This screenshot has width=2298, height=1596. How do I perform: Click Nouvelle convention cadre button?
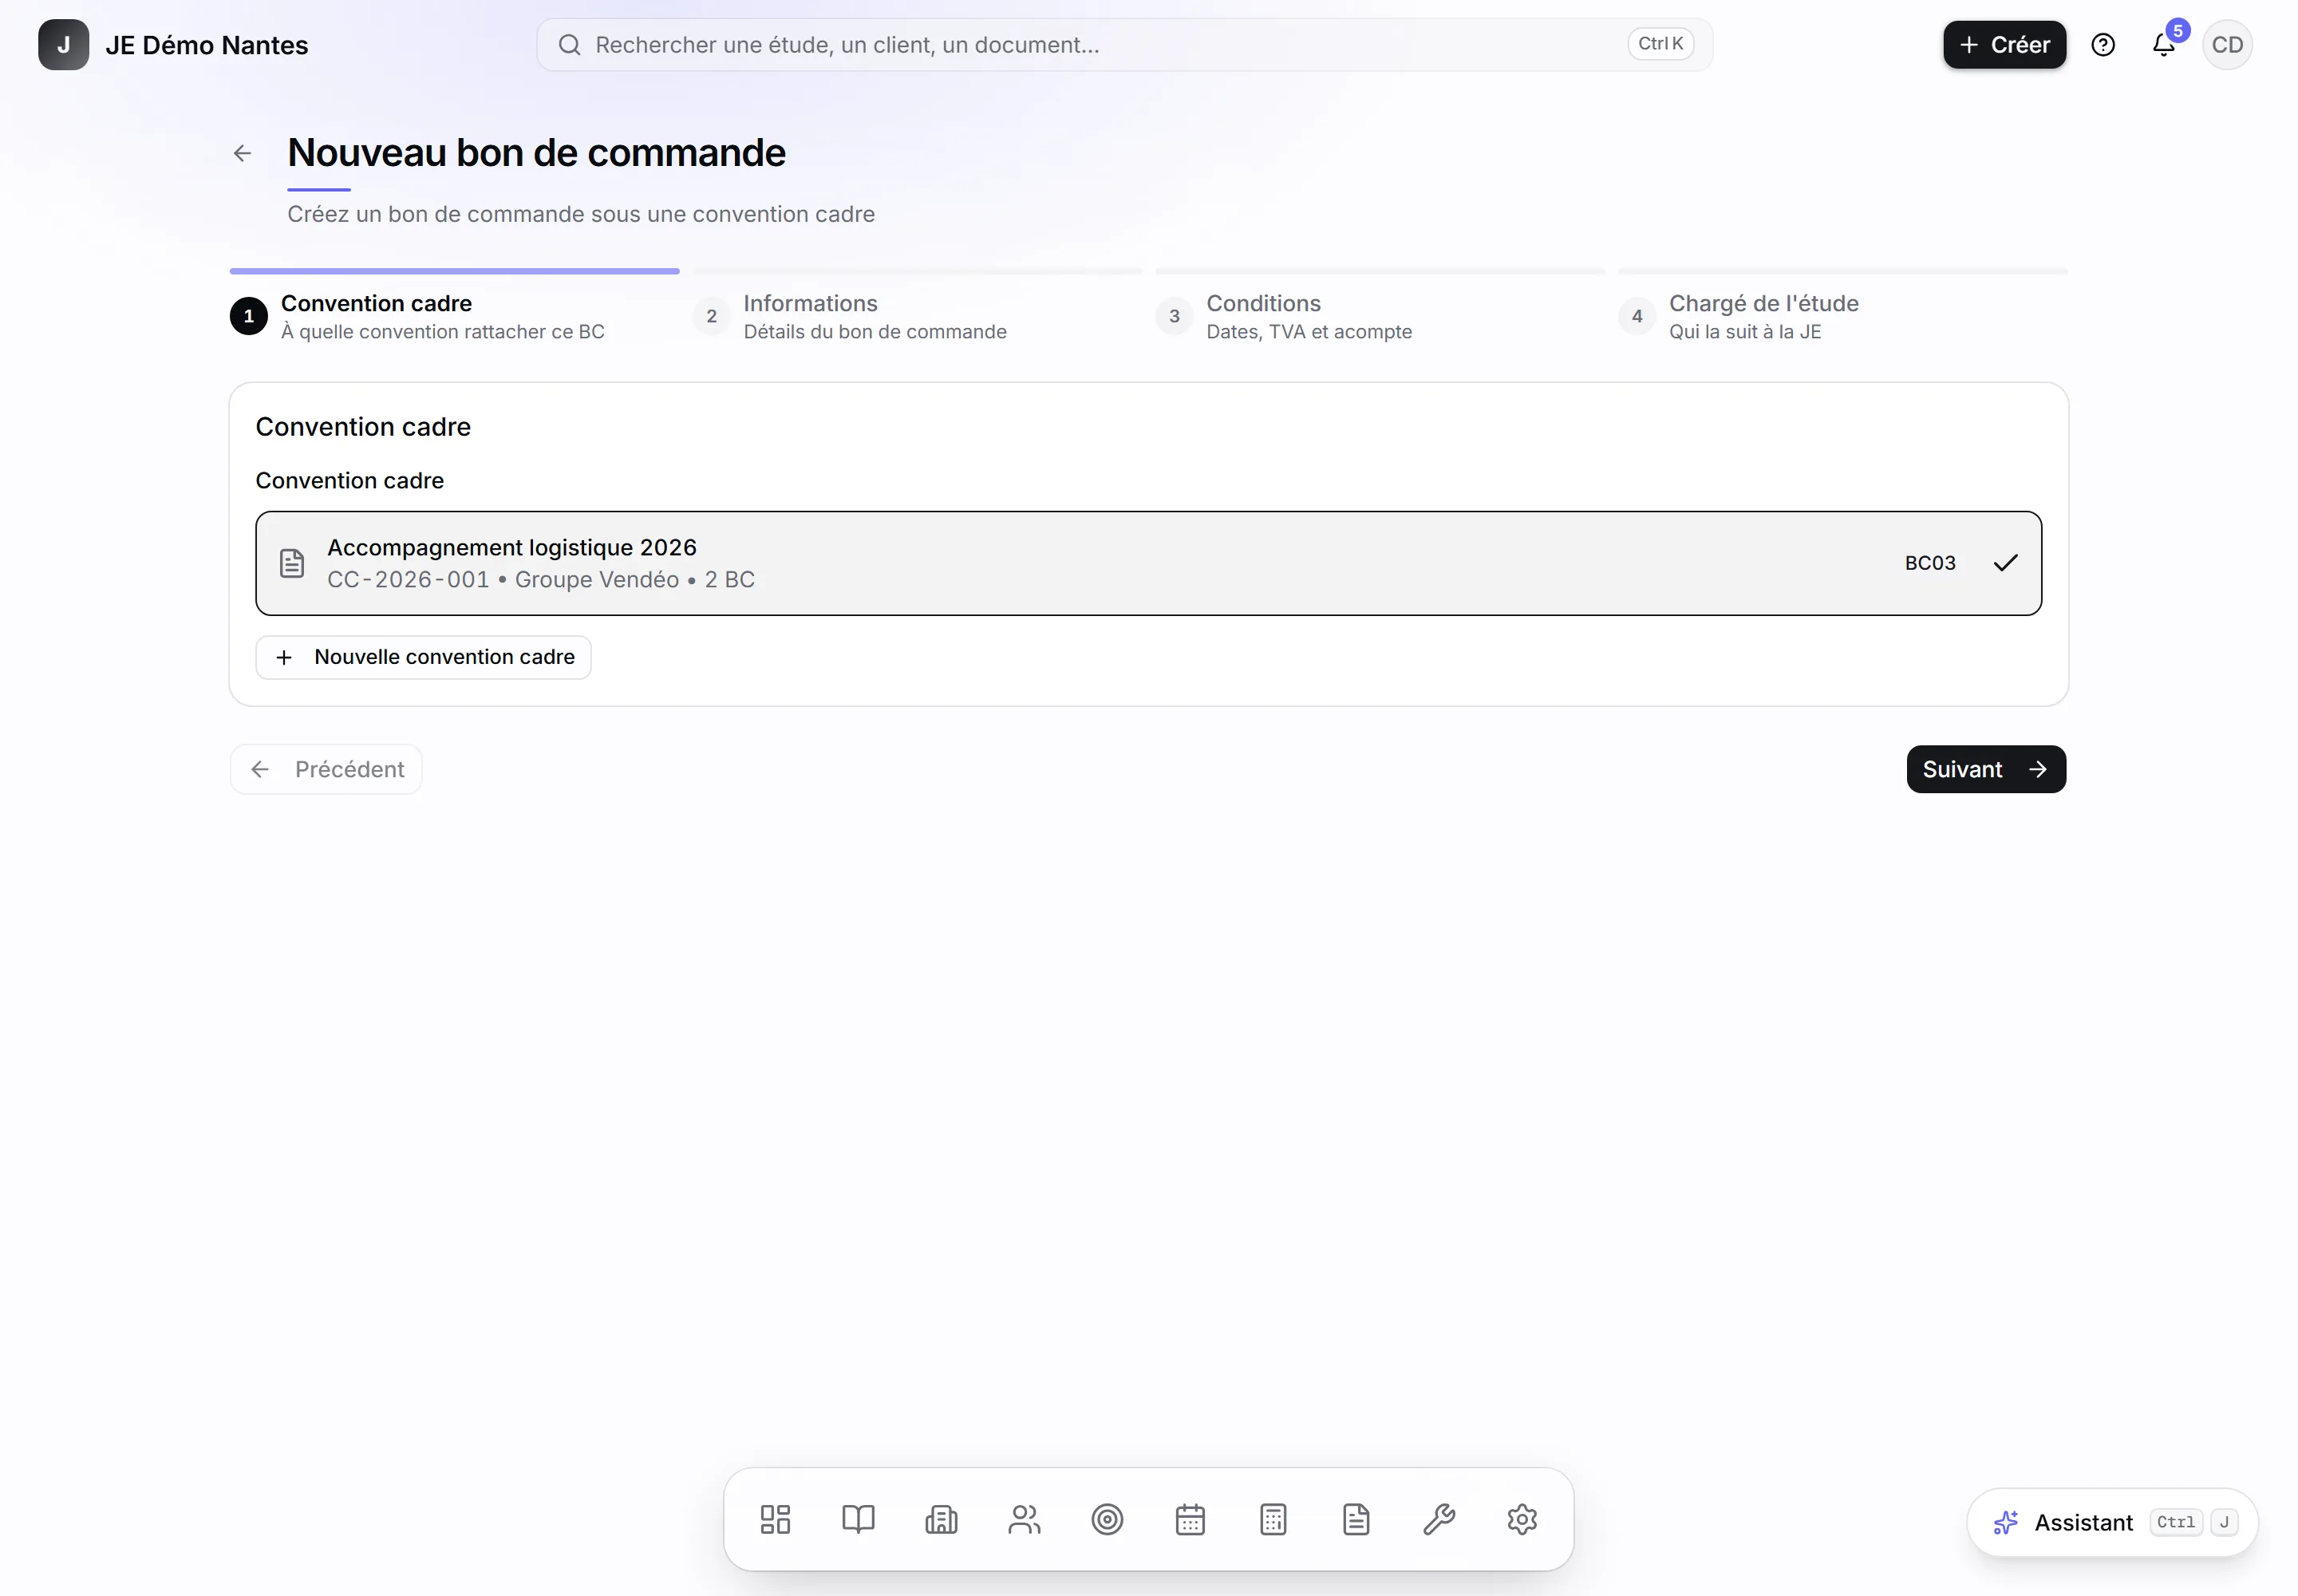pos(423,657)
